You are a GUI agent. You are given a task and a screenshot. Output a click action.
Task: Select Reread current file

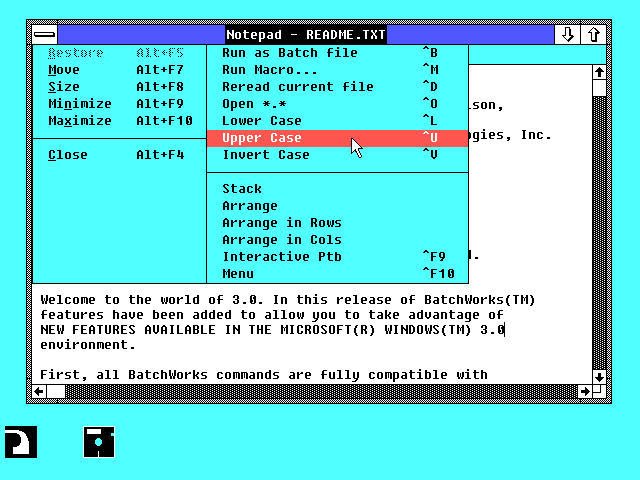[338, 87]
